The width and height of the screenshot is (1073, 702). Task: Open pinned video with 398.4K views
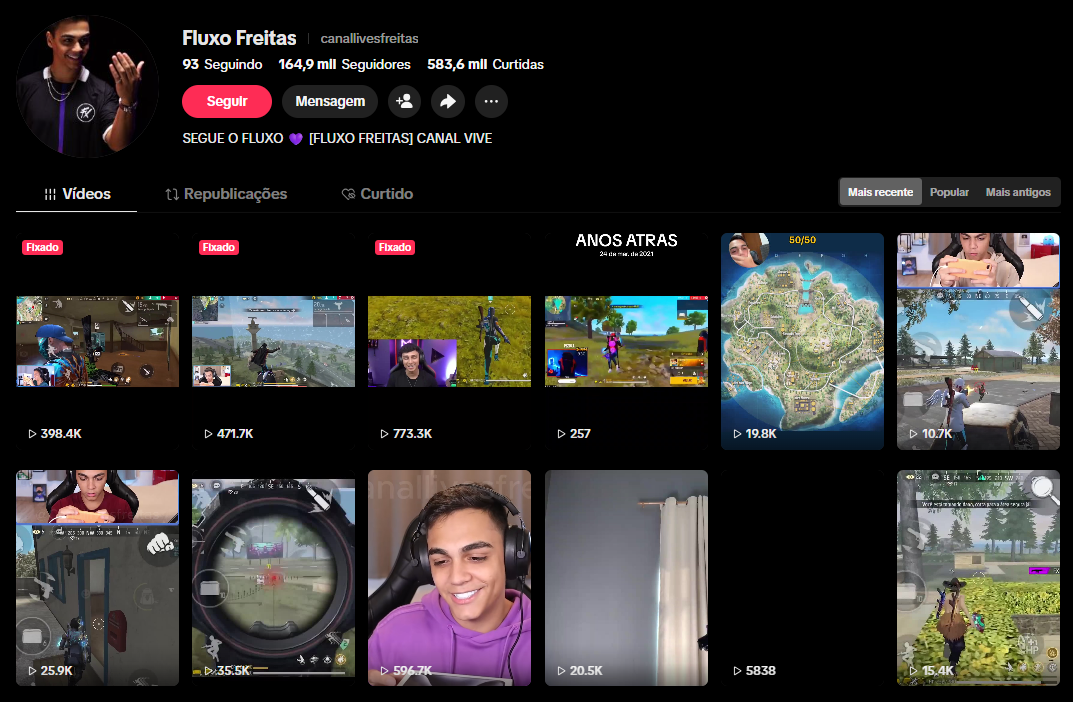coord(98,341)
